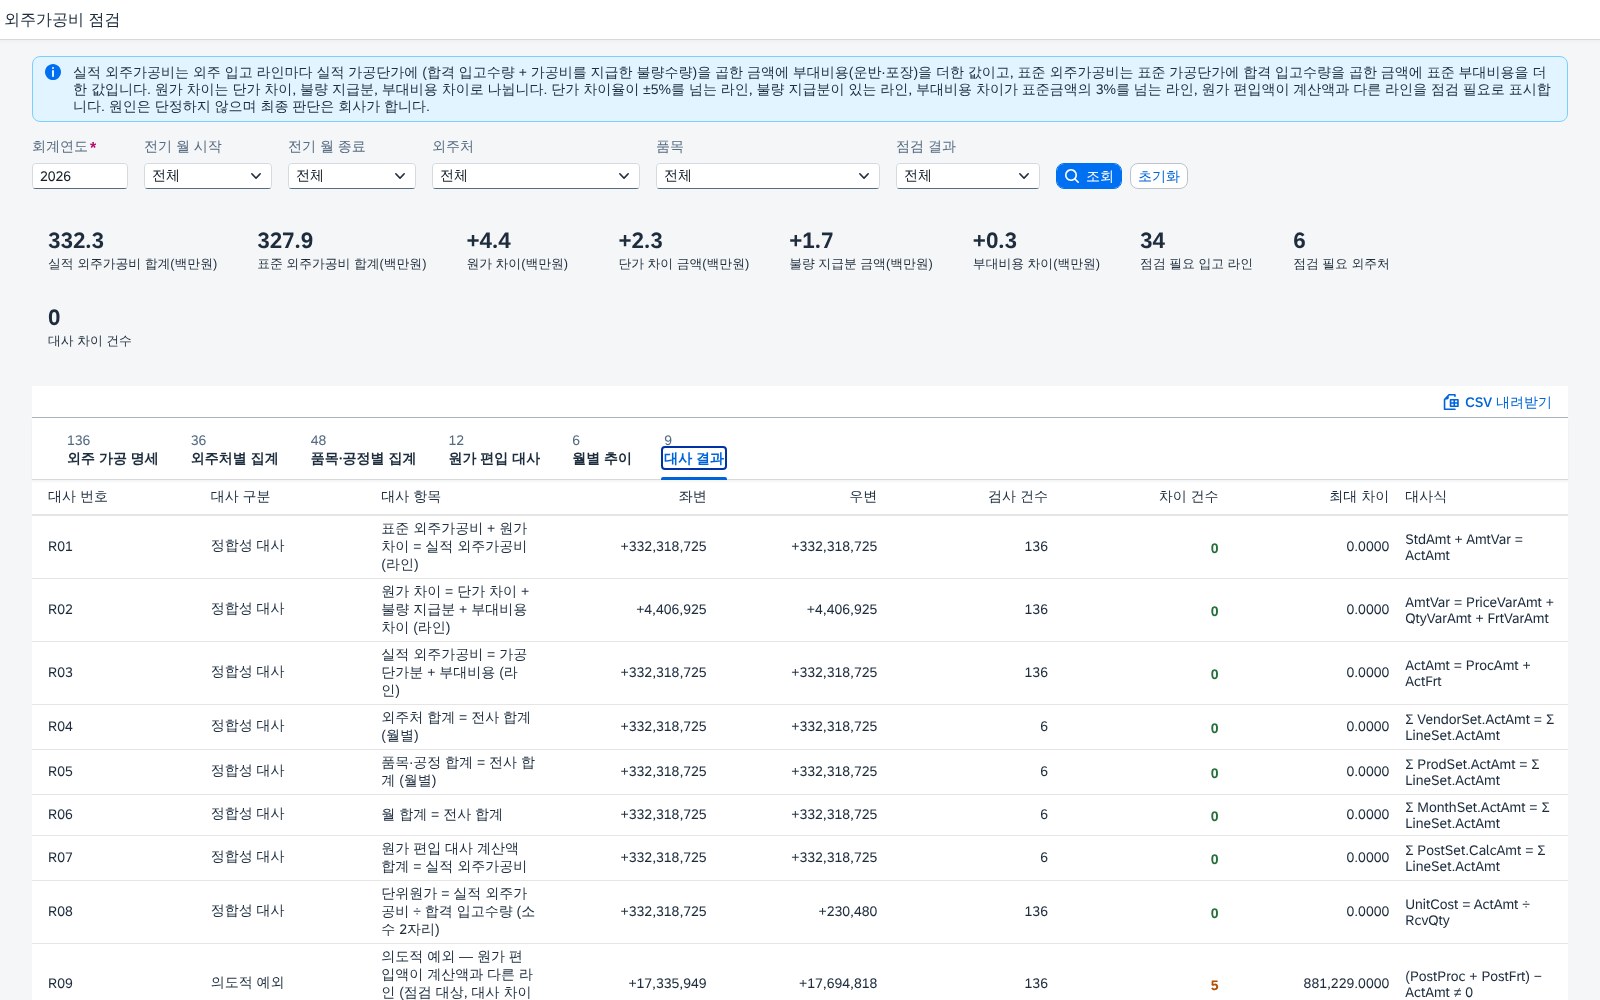Click the 초기화 reset button
This screenshot has height=1000, width=1600.
[1159, 176]
